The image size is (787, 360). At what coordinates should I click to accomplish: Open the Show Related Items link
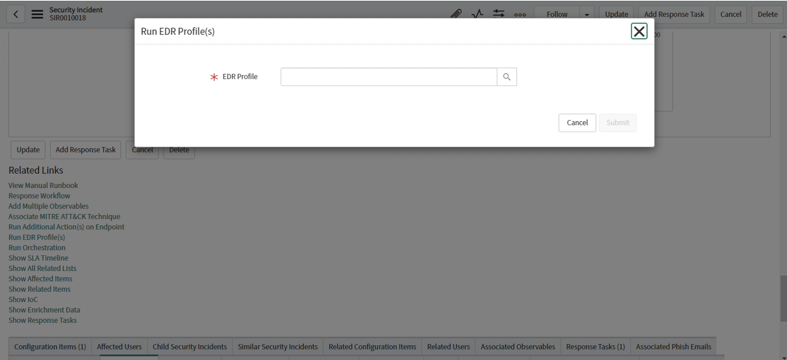39,289
